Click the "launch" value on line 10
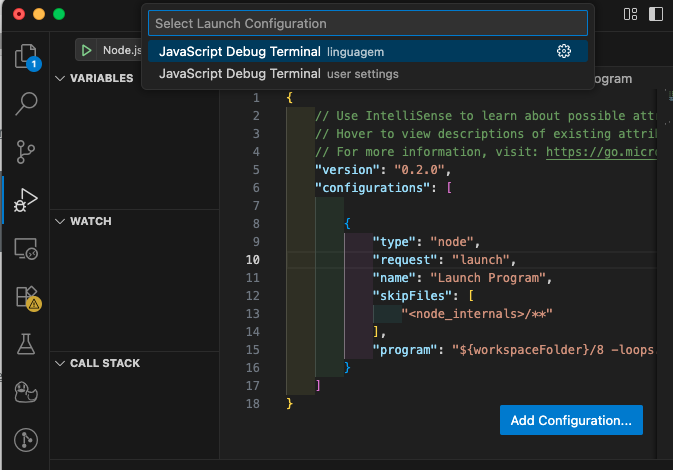The width and height of the screenshot is (673, 470). click(x=481, y=260)
